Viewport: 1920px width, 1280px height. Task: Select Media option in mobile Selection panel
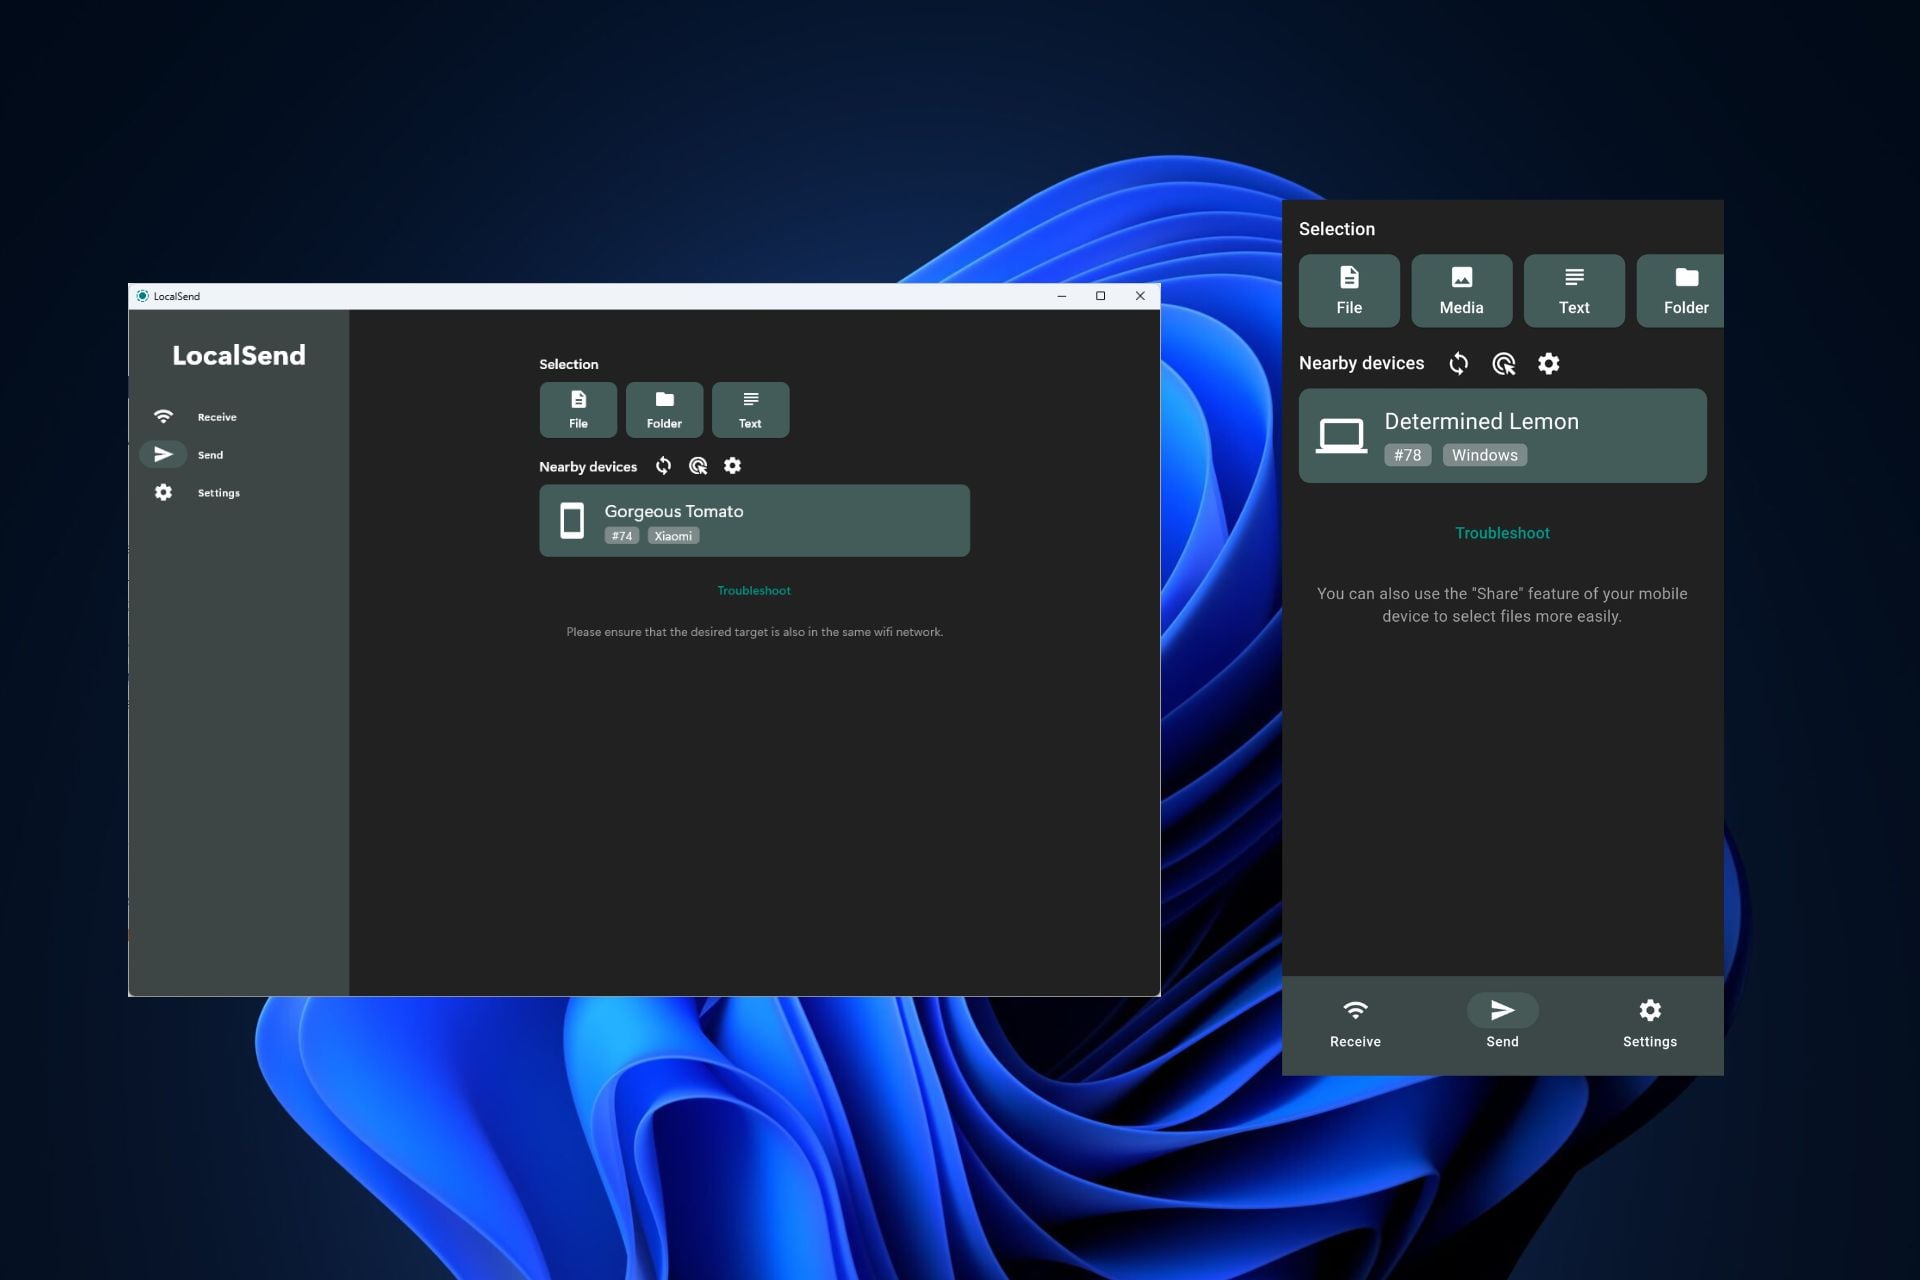[x=1461, y=290]
